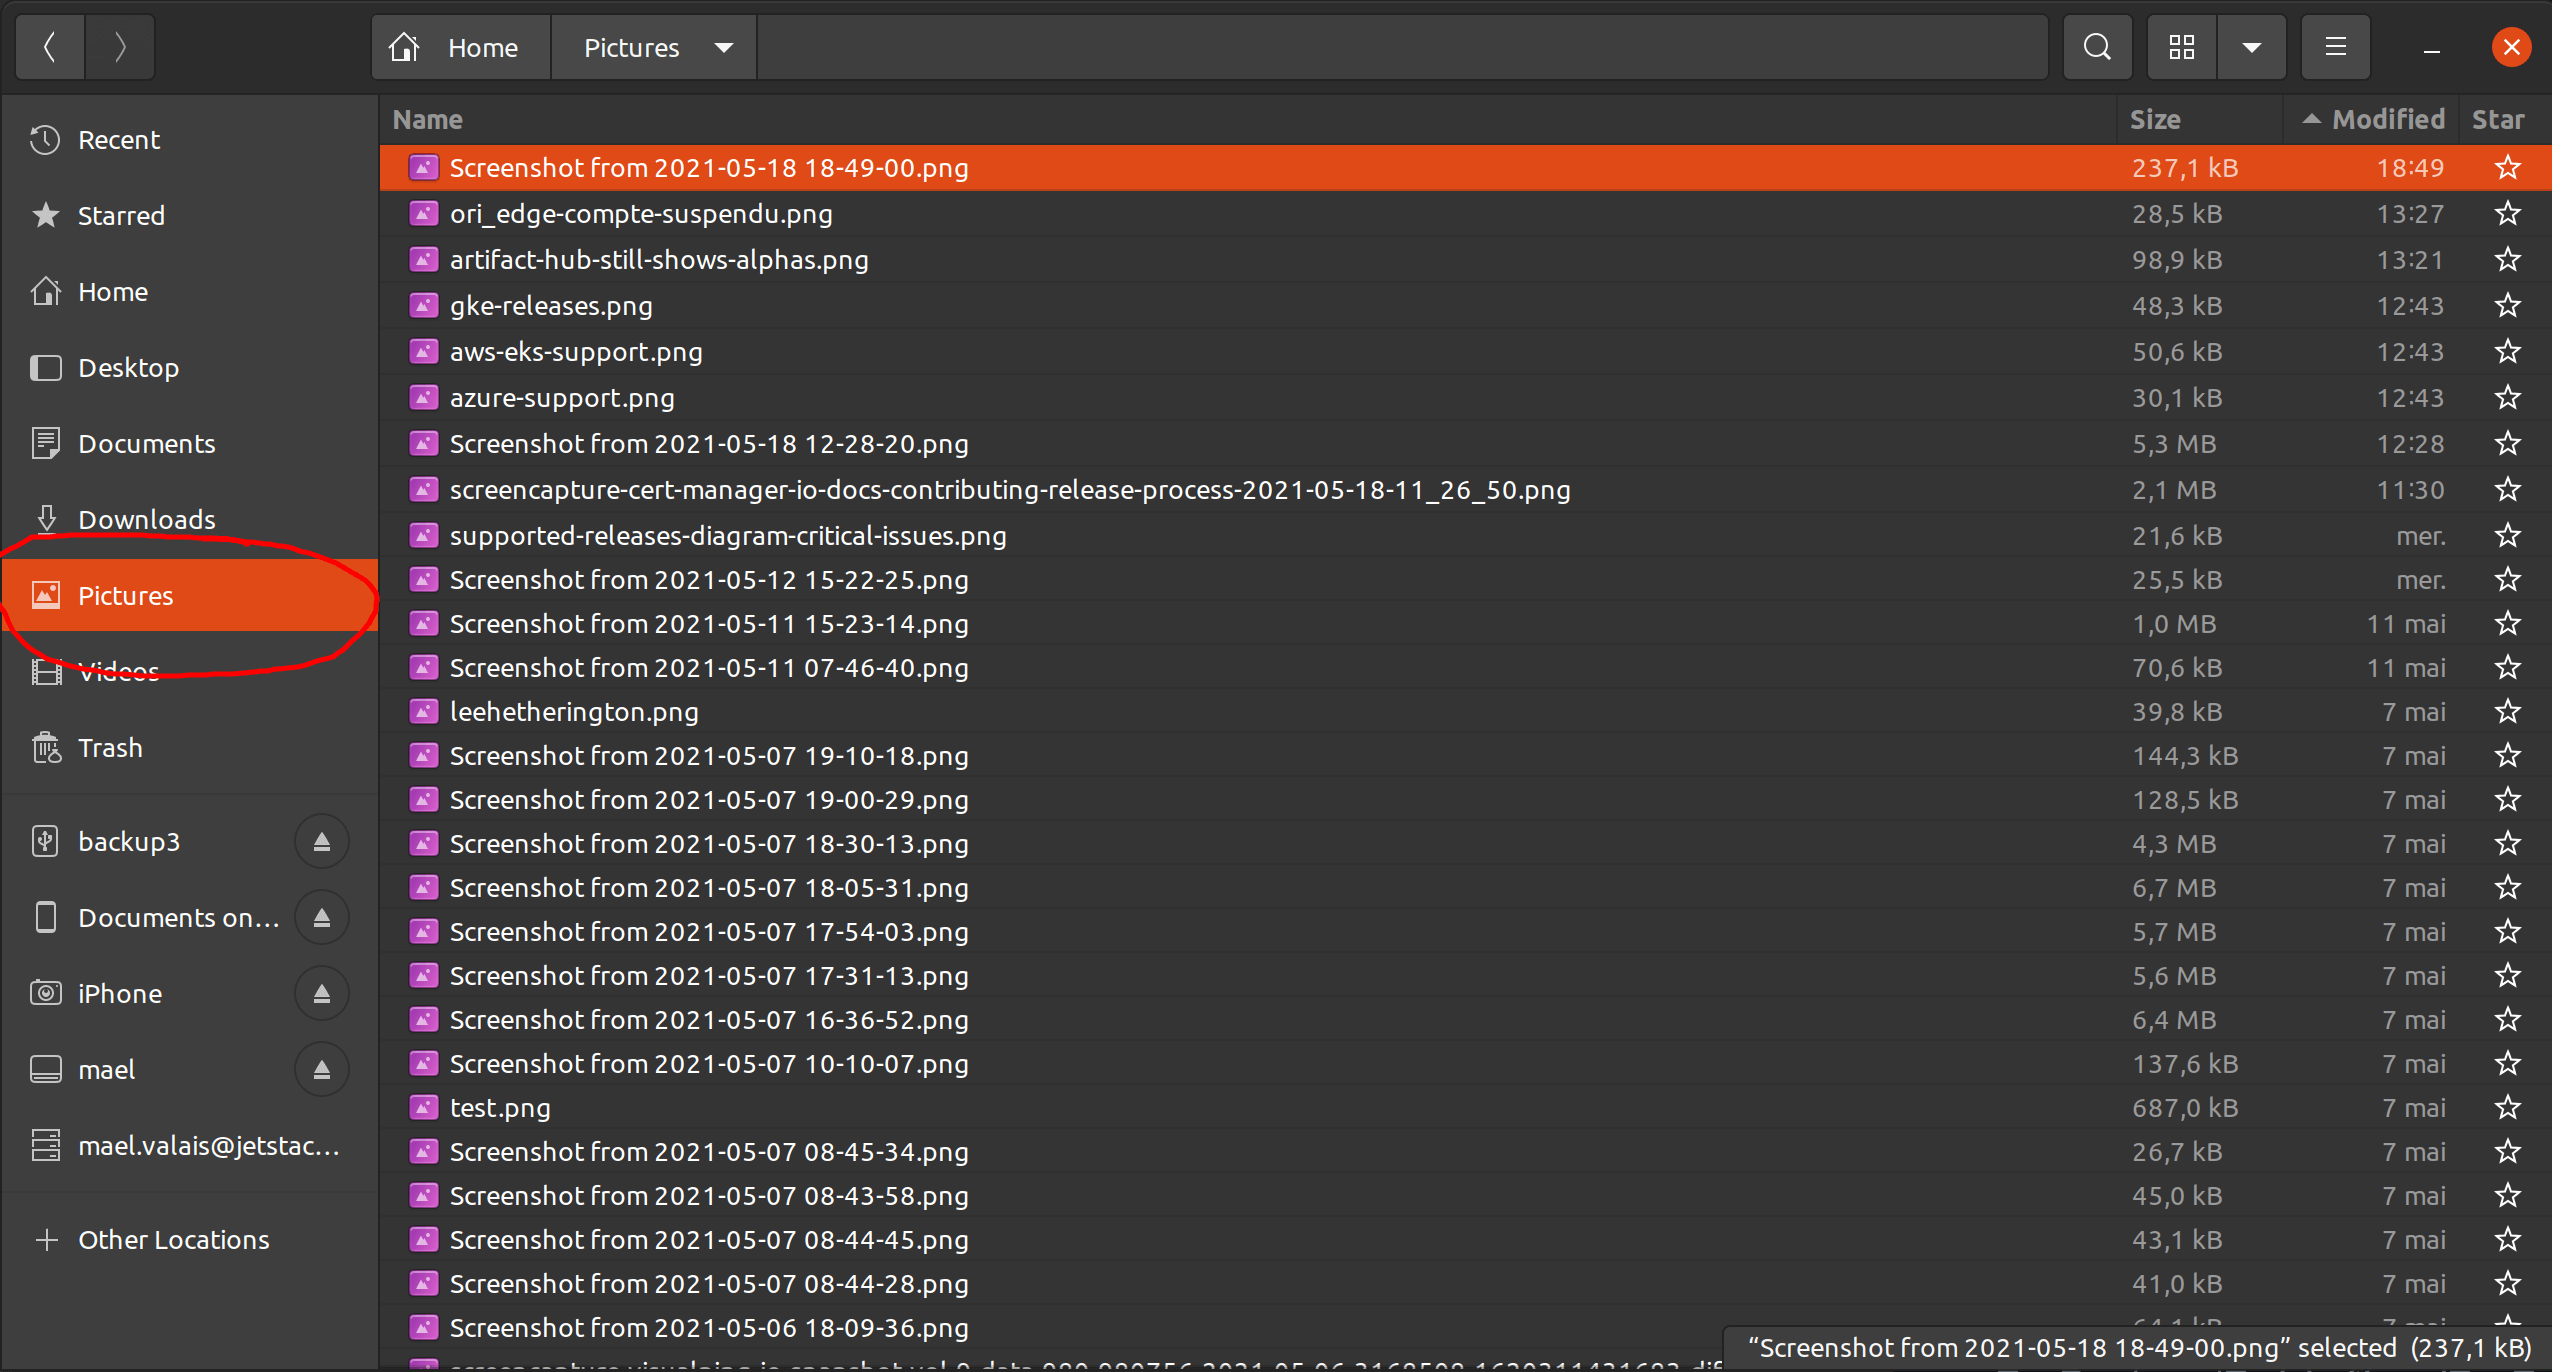Click the Home icon in the path bar

pyautogui.click(x=404, y=47)
